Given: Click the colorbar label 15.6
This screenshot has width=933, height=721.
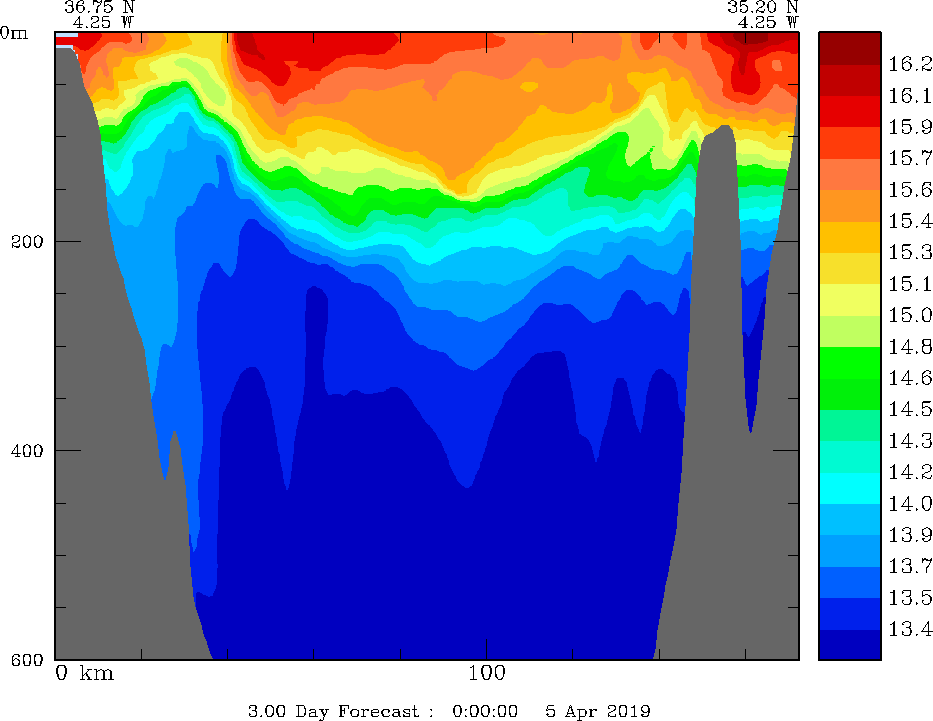Looking at the screenshot, I should pyautogui.click(x=910, y=190).
